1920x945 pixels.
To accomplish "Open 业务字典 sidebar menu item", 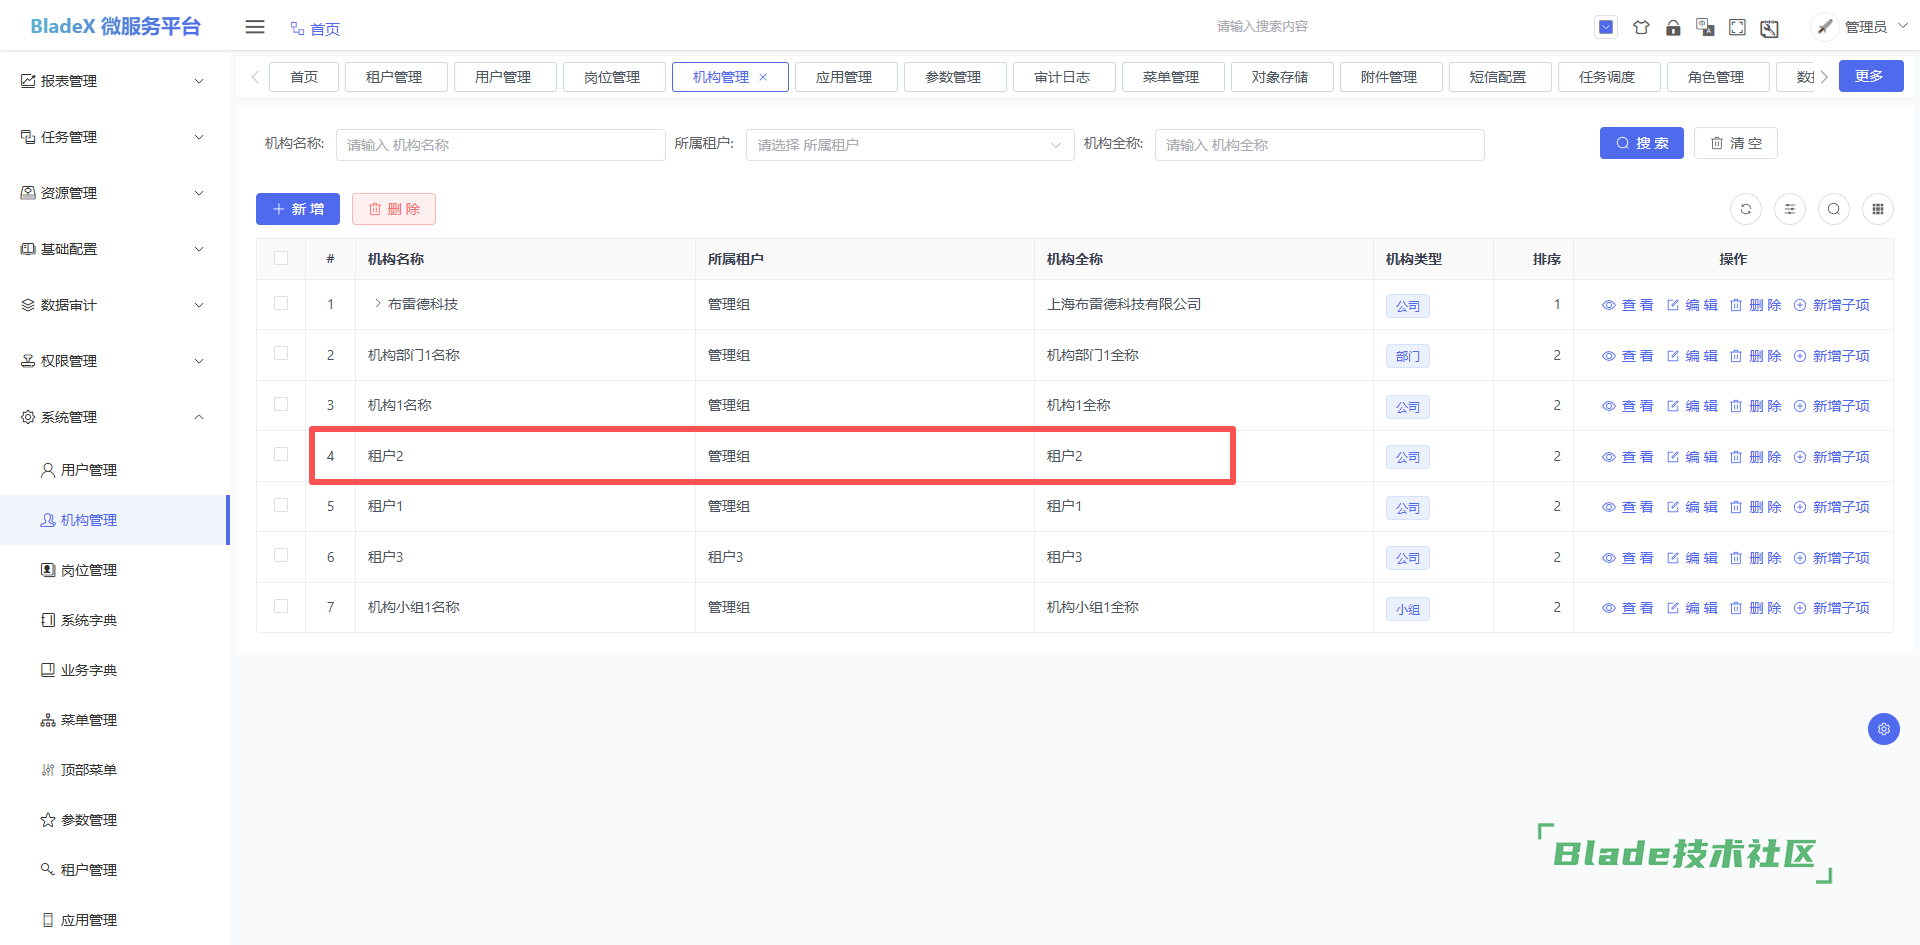I will coord(115,670).
